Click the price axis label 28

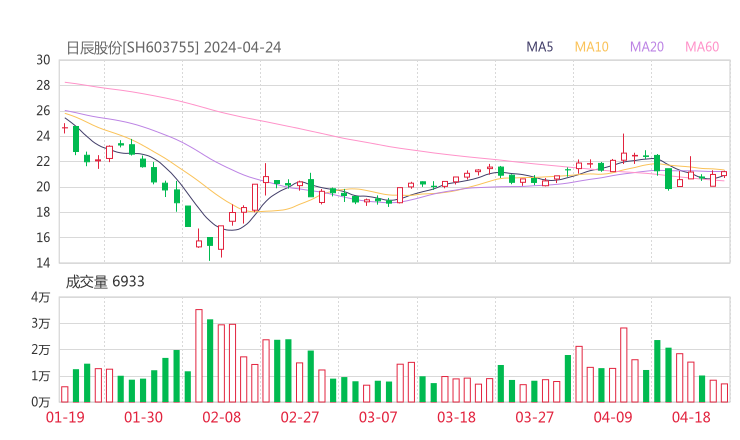pyautogui.click(x=43, y=85)
